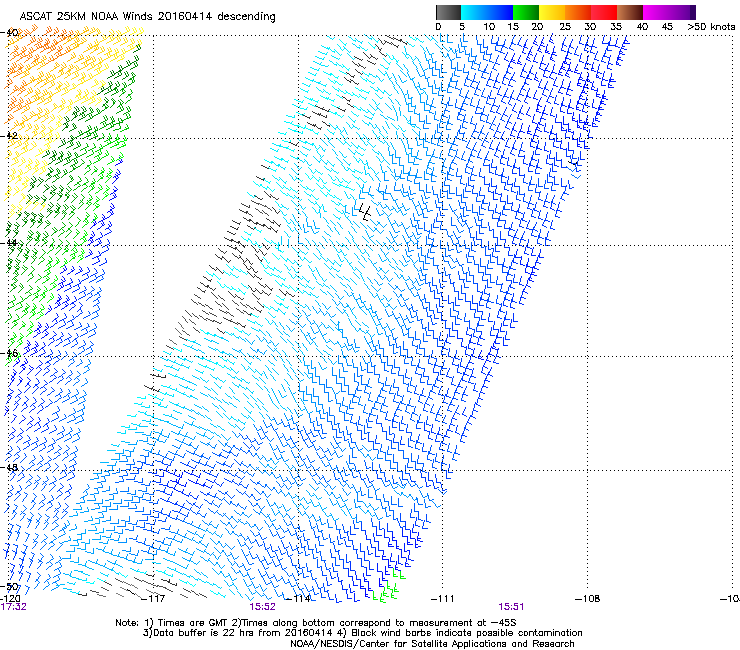Click the '15' label under the color legend

tap(513, 27)
